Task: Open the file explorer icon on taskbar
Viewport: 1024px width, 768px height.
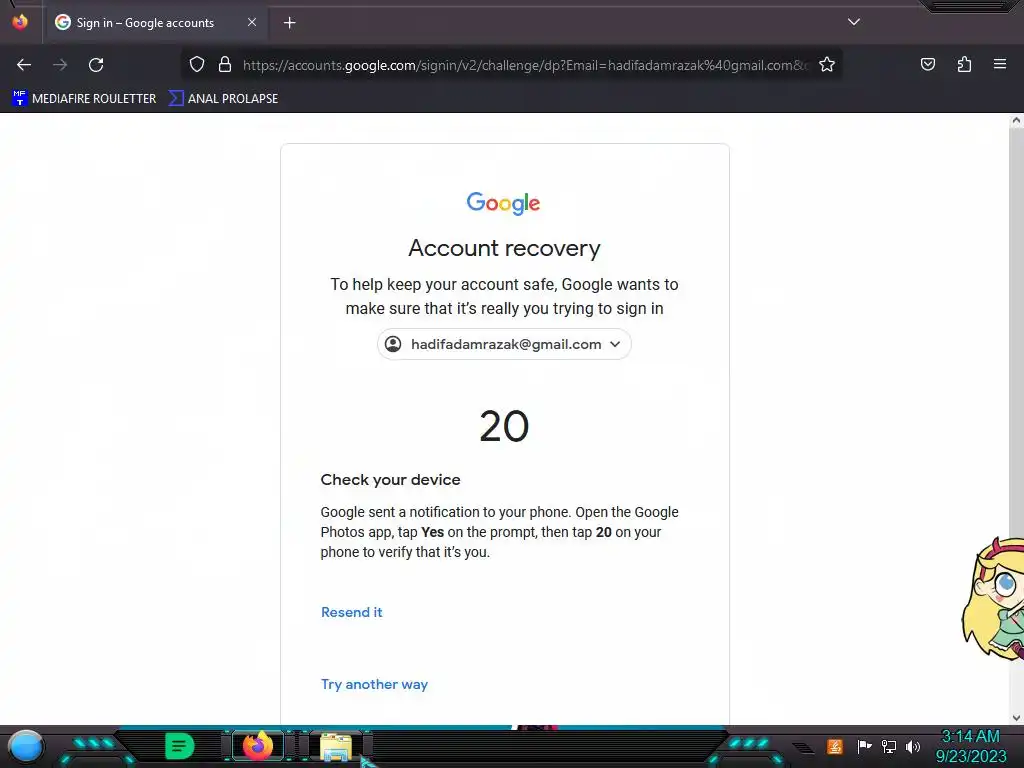Action: pyautogui.click(x=336, y=747)
